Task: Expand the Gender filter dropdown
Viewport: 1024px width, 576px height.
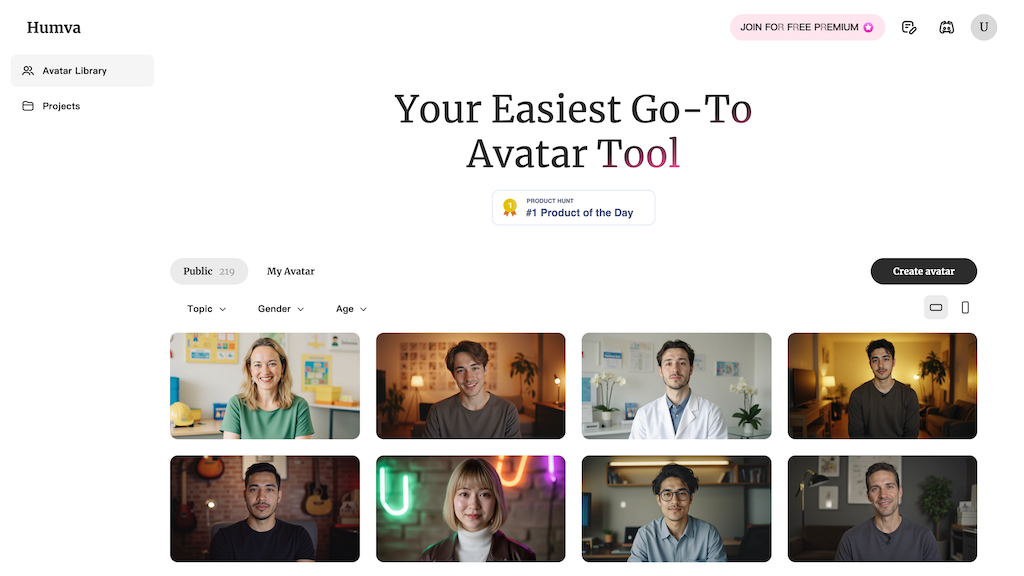Action: pos(281,309)
